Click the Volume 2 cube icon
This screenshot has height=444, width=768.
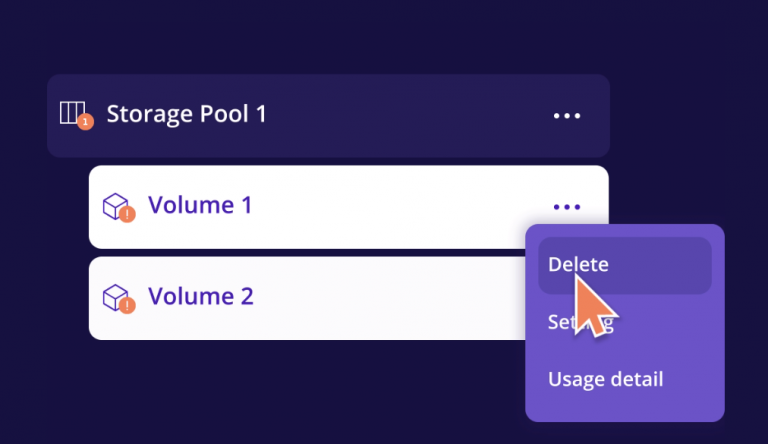pyautogui.click(x=116, y=297)
